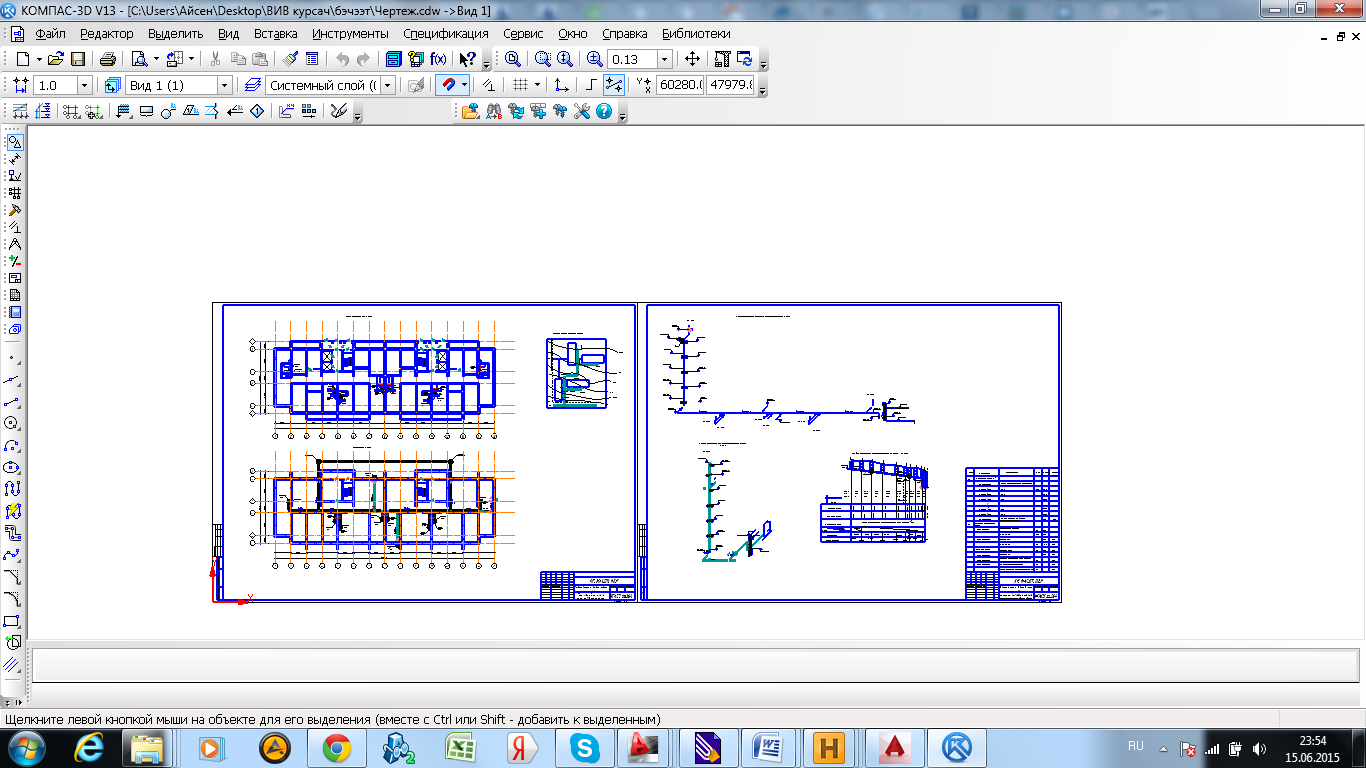Screen dimensions: 1366x768
Task: Click the volume speaker tray icon
Action: click(x=1258, y=748)
